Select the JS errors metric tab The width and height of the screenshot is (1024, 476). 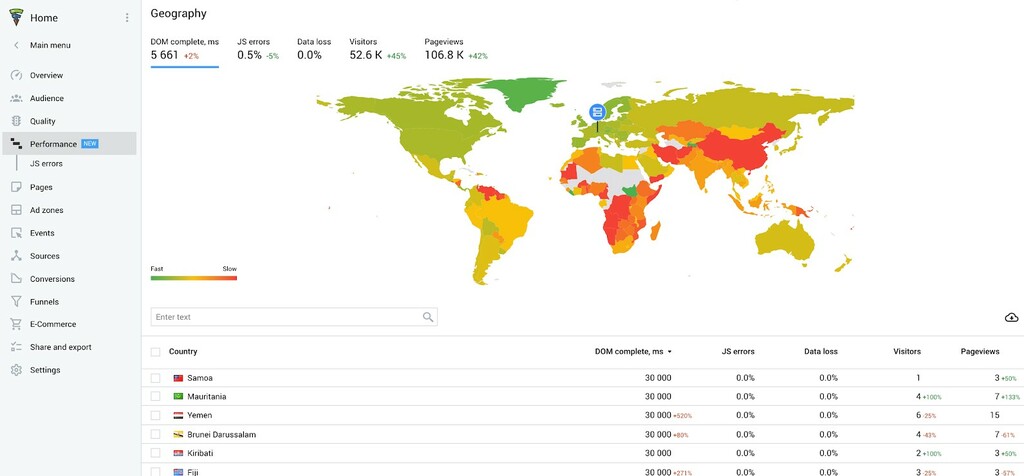click(258, 49)
